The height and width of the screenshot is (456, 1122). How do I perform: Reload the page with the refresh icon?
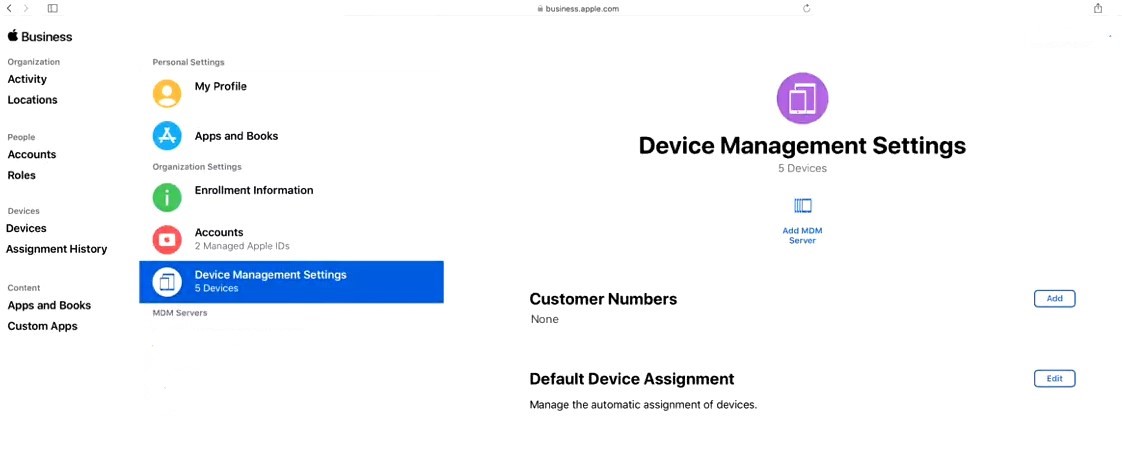(x=806, y=9)
